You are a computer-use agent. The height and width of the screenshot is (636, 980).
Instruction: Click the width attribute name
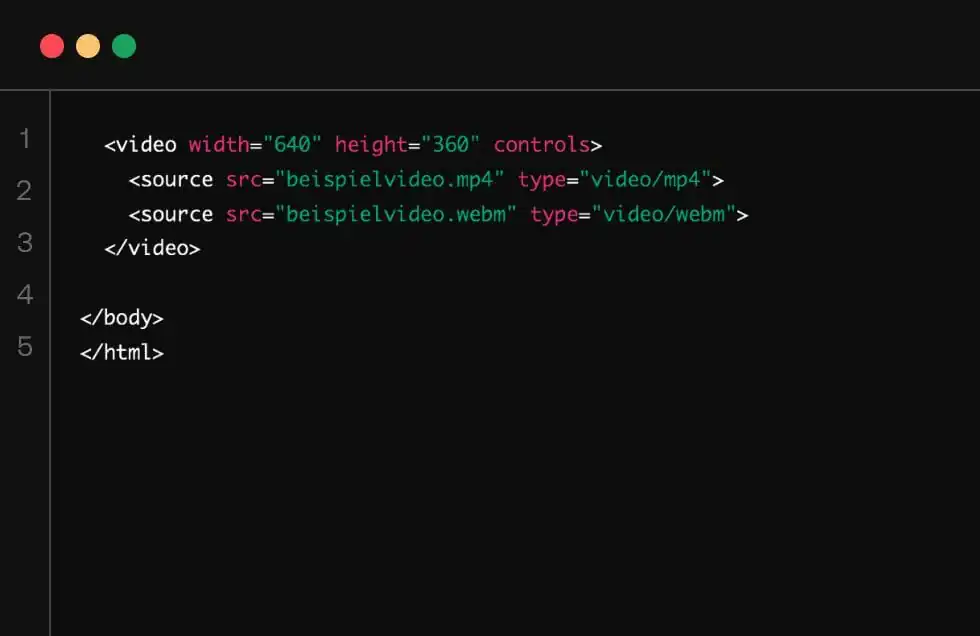219,144
